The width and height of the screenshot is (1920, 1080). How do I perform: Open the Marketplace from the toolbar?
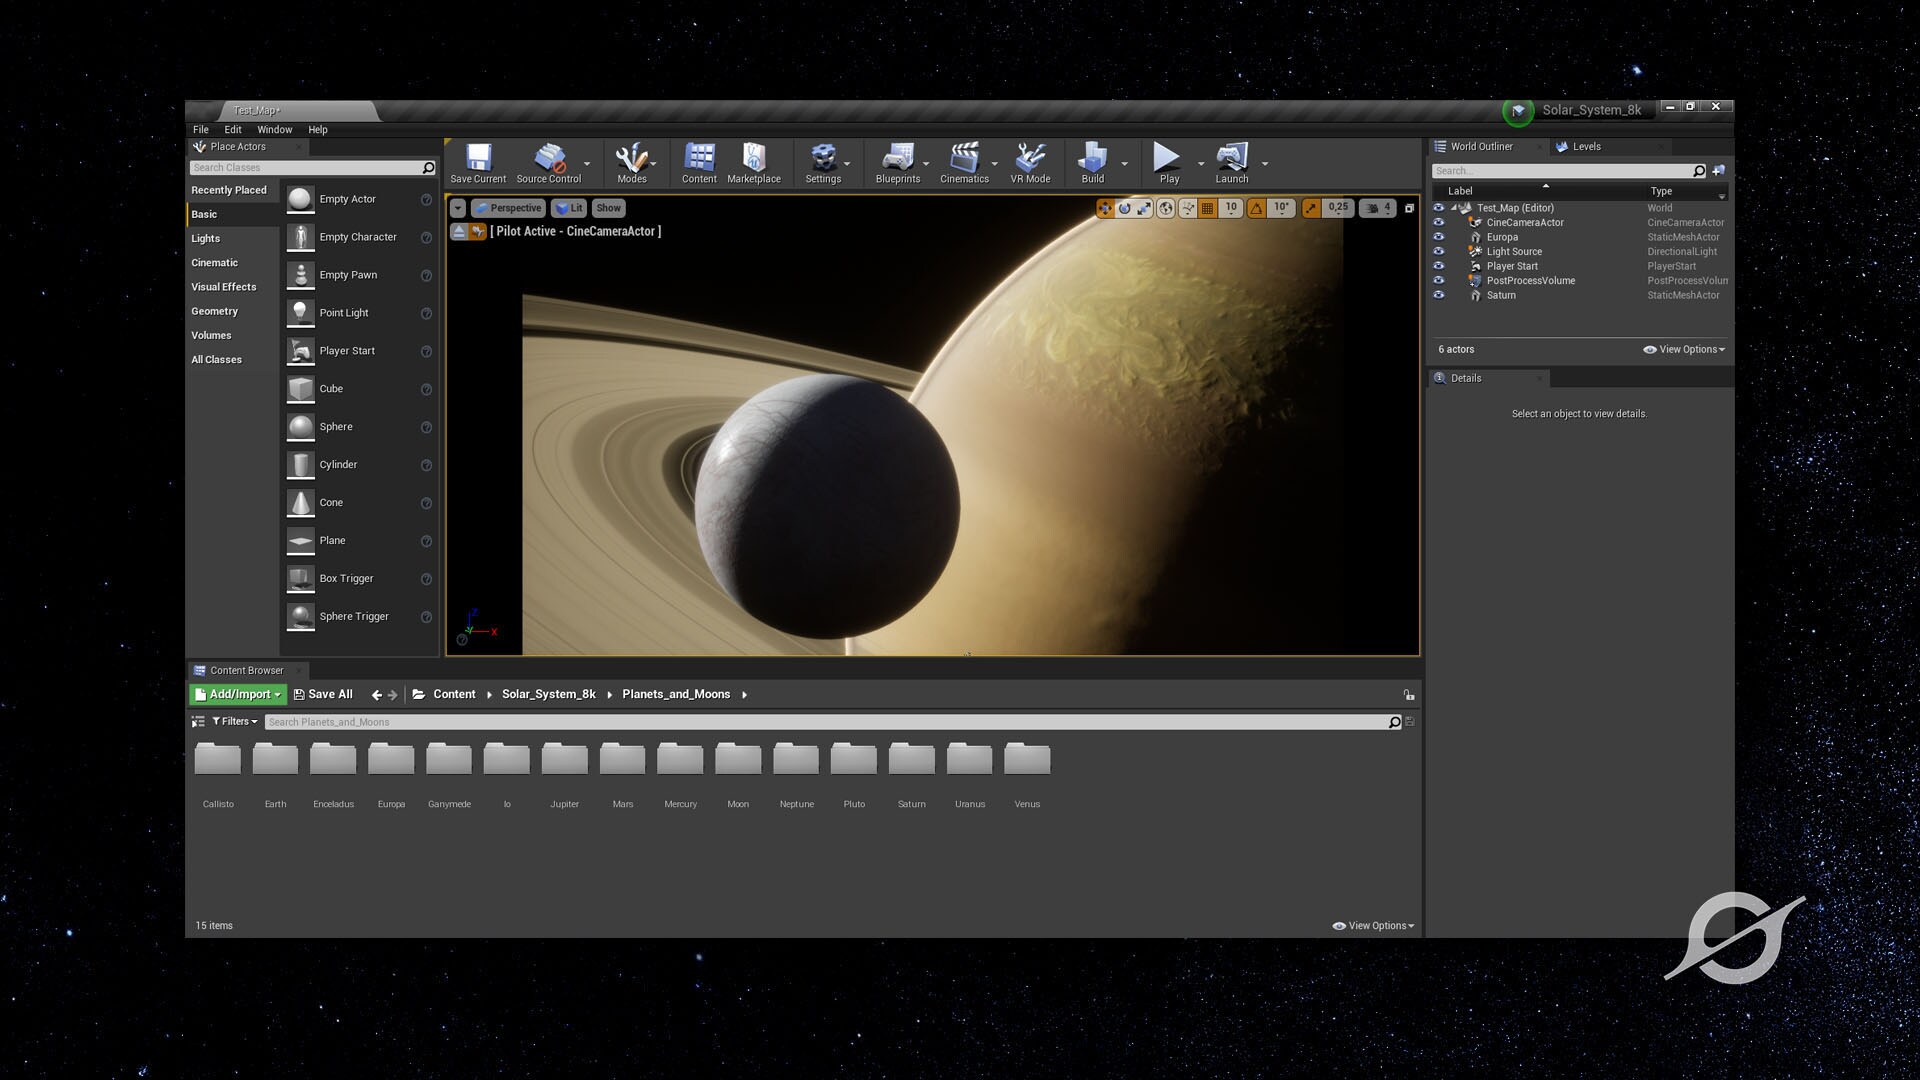point(754,160)
